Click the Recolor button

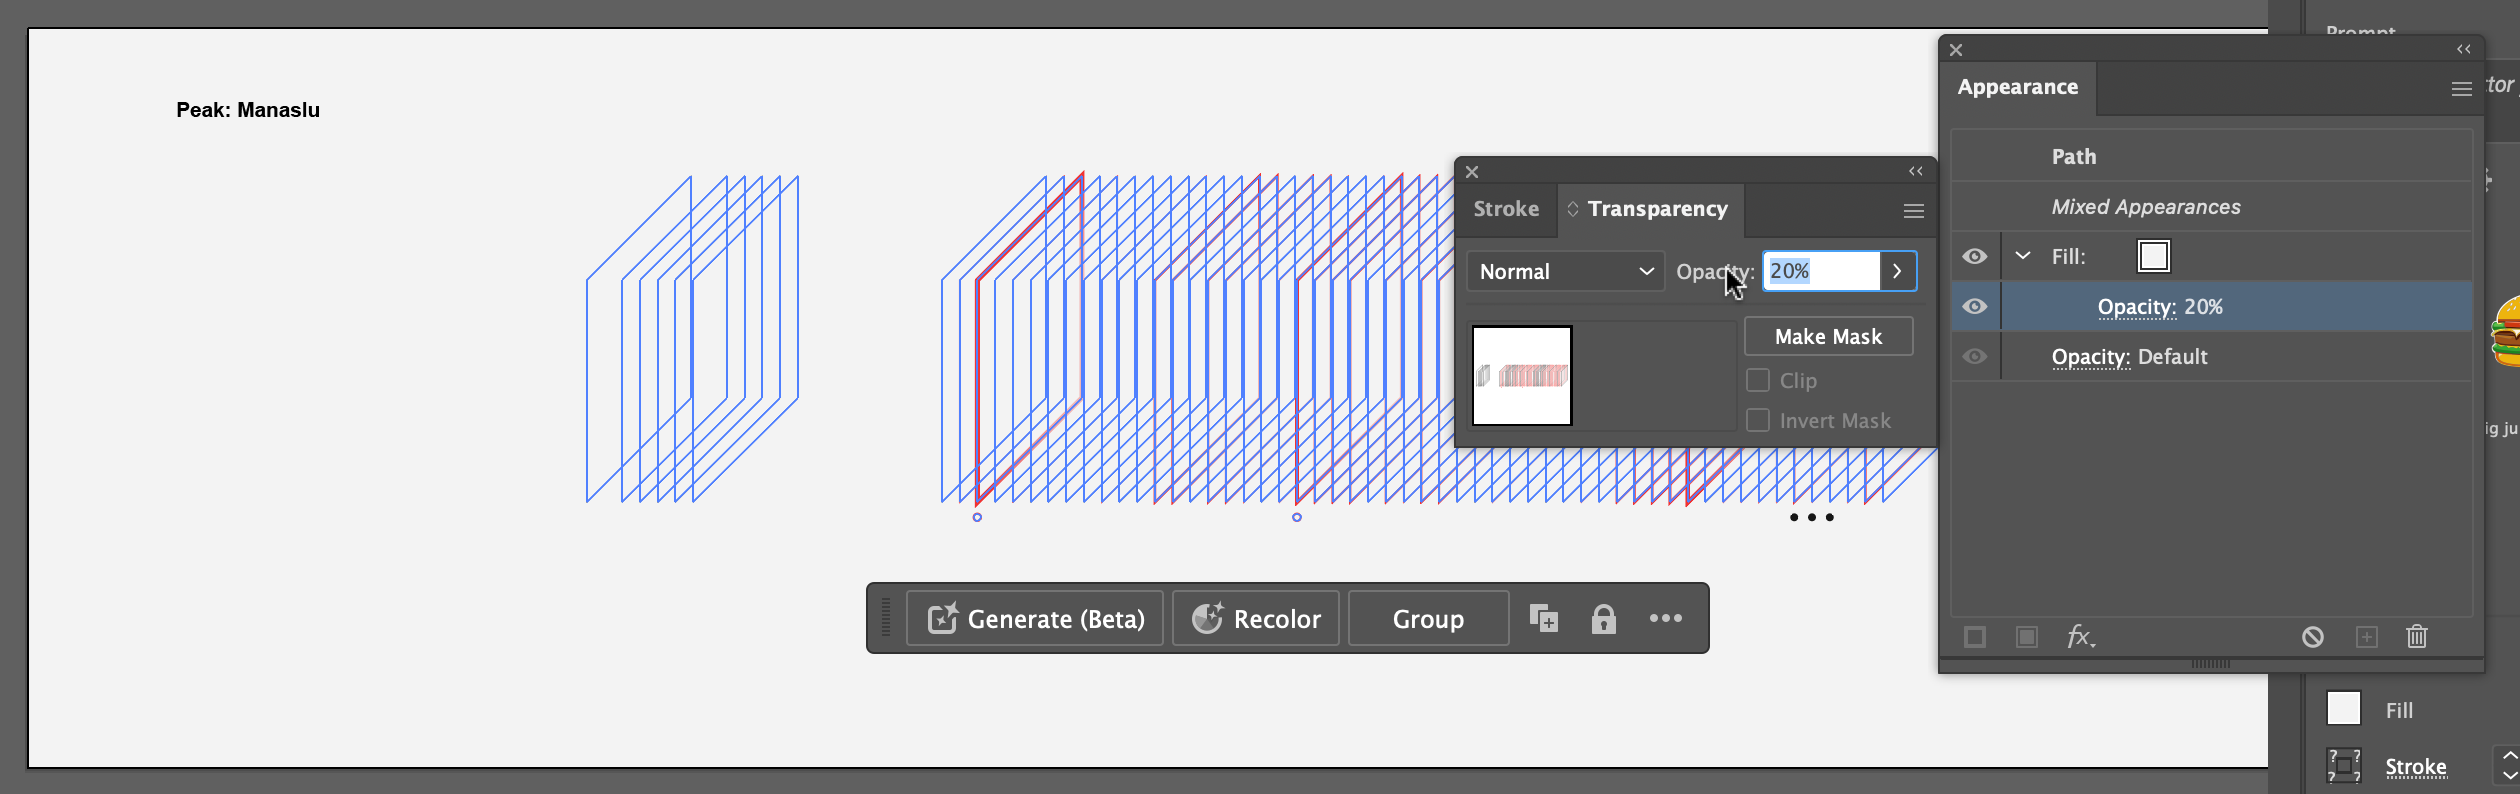[x=1256, y=619]
